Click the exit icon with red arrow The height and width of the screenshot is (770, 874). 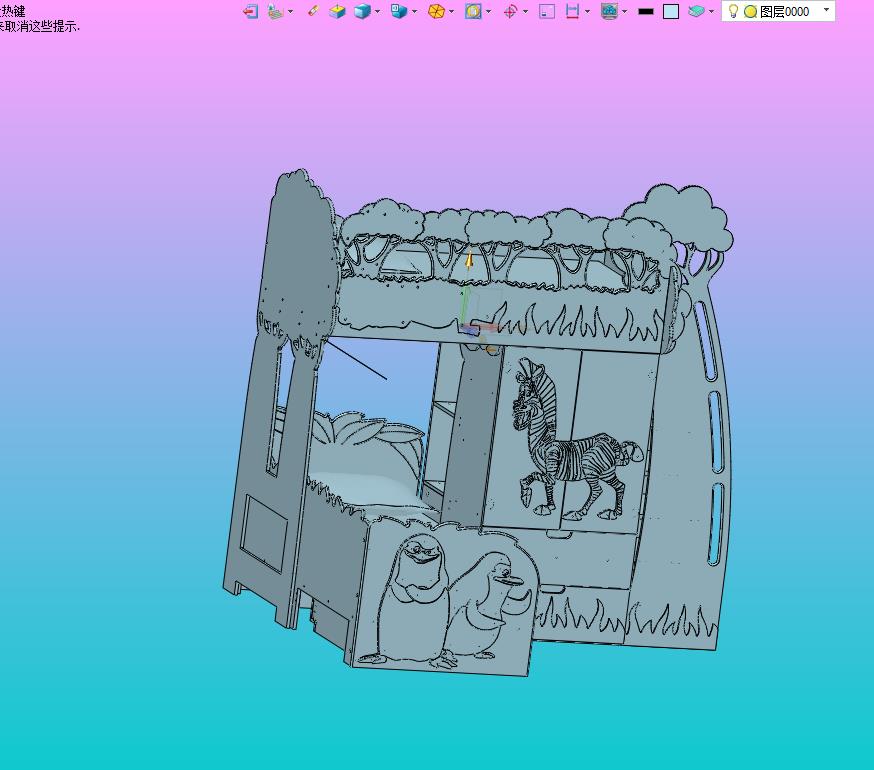[251, 12]
